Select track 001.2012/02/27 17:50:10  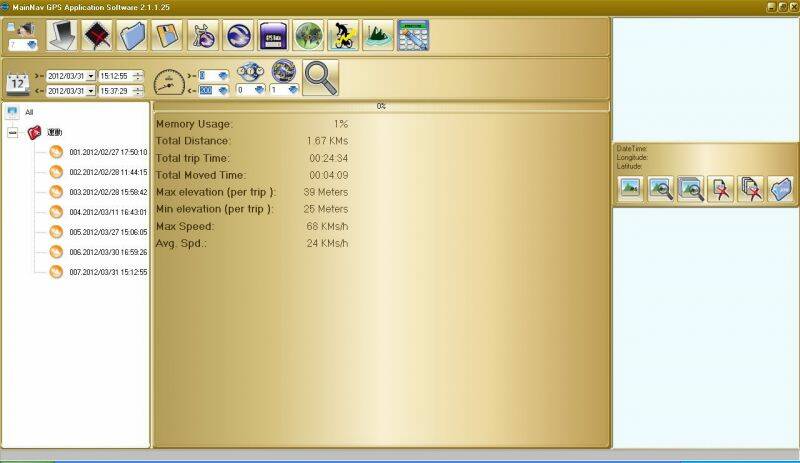tap(108, 153)
